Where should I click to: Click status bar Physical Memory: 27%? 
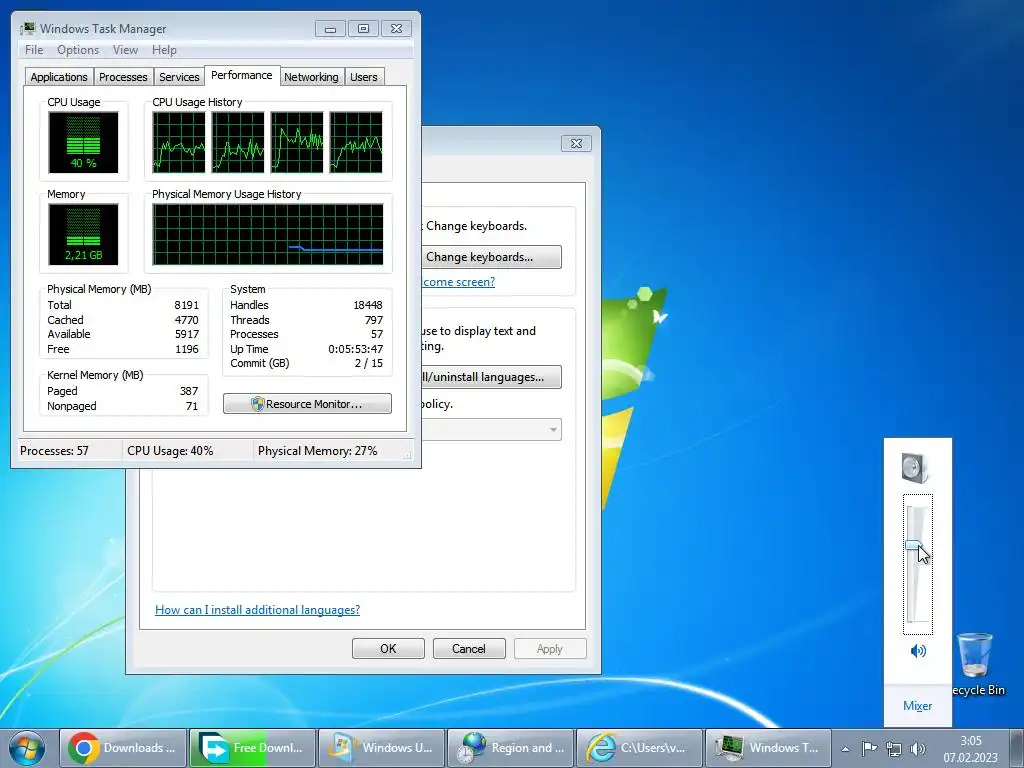(317, 451)
